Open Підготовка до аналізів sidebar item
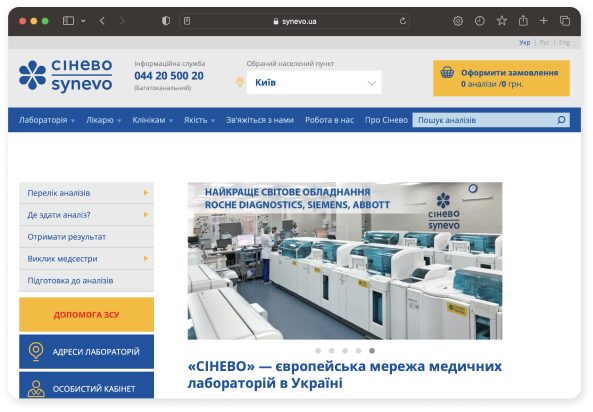593x412 pixels. (x=86, y=281)
